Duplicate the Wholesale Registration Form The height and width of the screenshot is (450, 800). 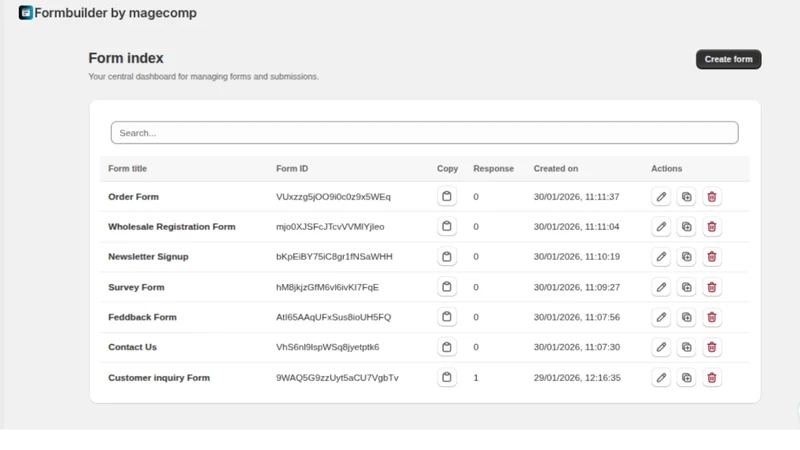click(x=686, y=227)
